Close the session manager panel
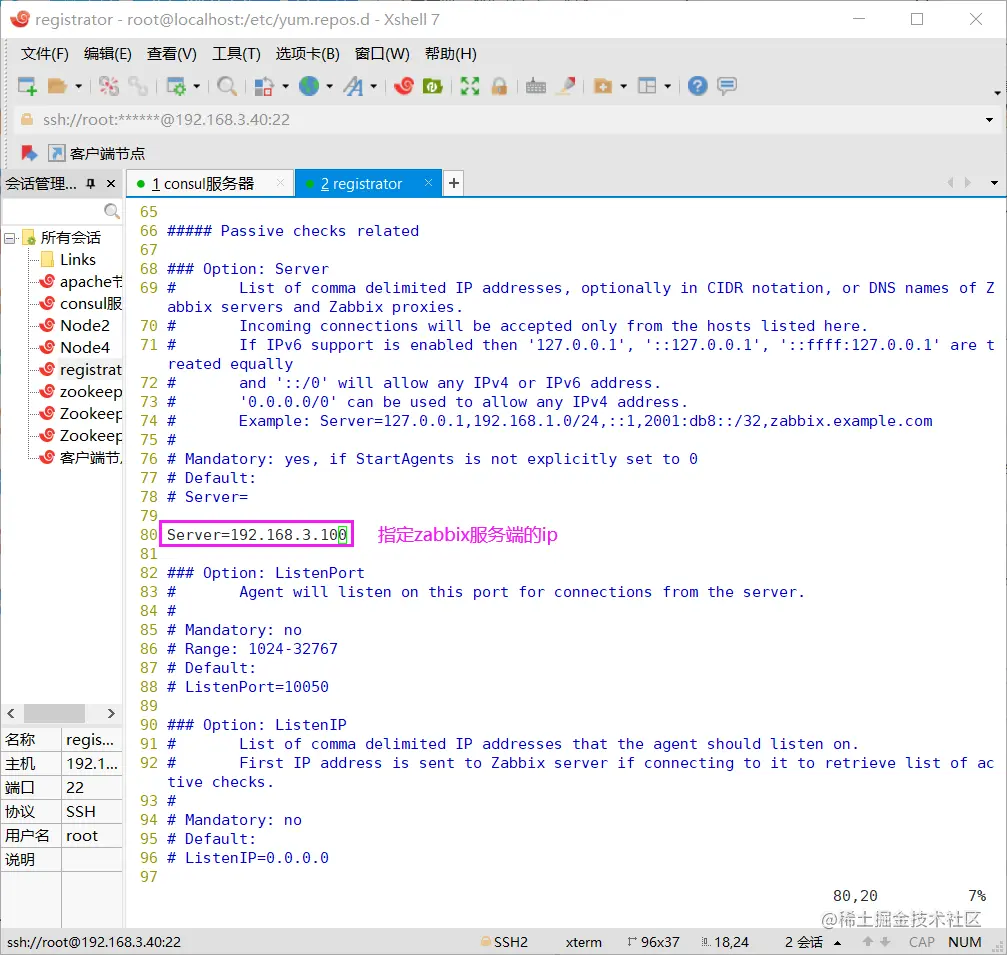 pos(110,184)
